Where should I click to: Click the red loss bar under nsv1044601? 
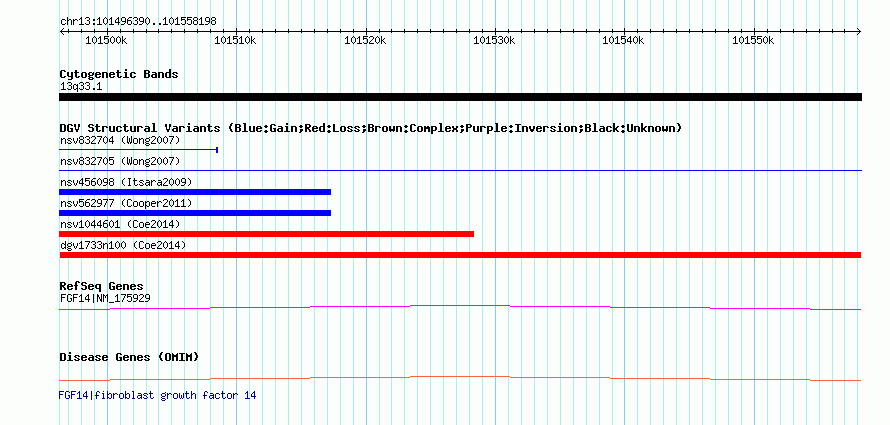click(266, 234)
